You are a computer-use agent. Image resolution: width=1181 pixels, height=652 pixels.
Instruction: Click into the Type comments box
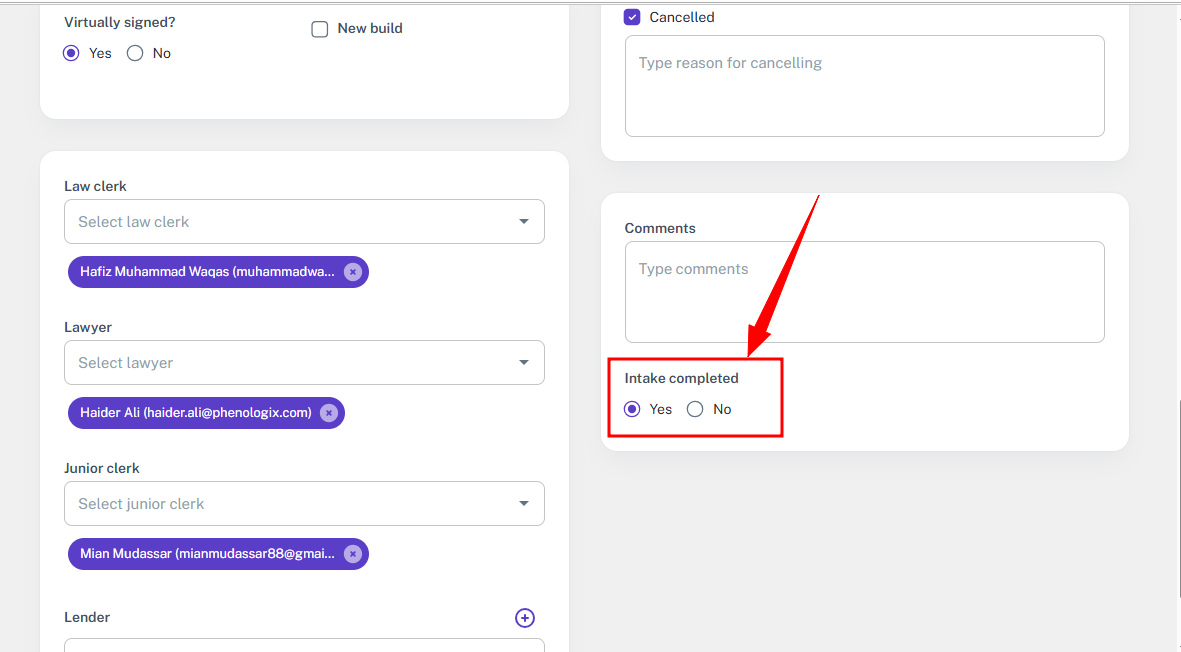pyautogui.click(x=865, y=292)
